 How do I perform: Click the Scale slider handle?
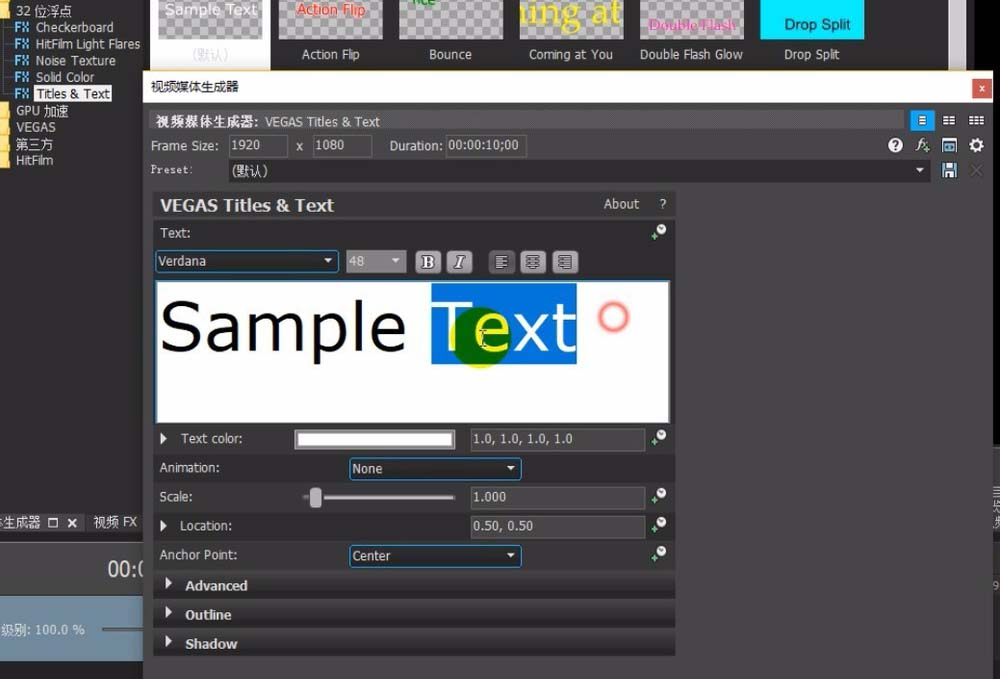tap(316, 497)
